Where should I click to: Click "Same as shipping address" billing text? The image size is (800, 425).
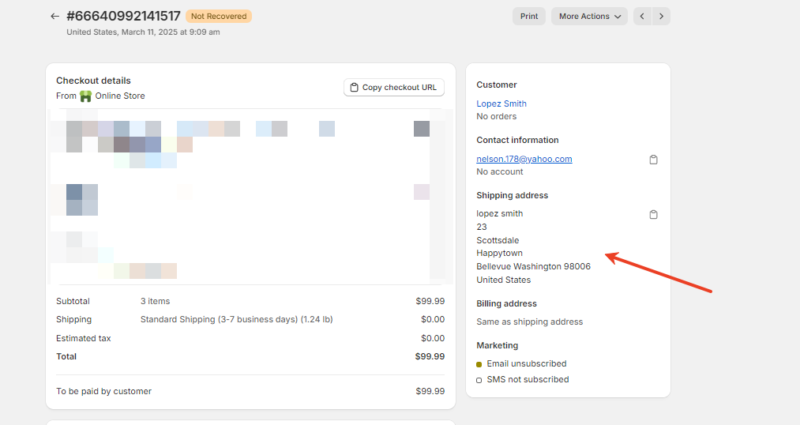(x=529, y=322)
